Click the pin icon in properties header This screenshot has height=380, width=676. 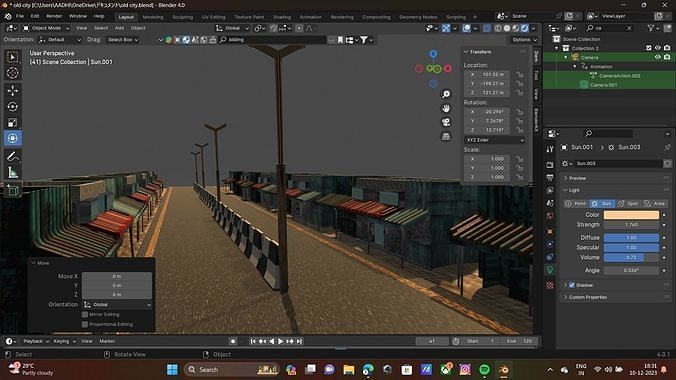[667, 147]
